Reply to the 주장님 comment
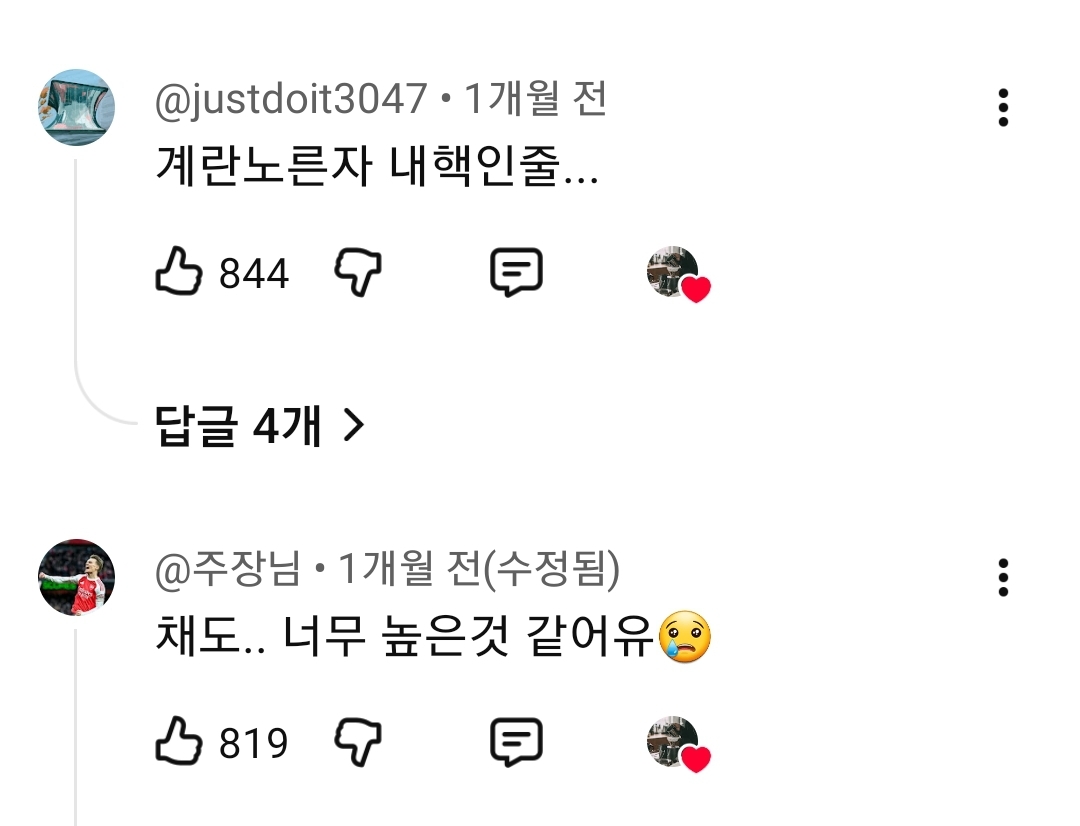Screen dimensions: 1080x826 tap(517, 742)
